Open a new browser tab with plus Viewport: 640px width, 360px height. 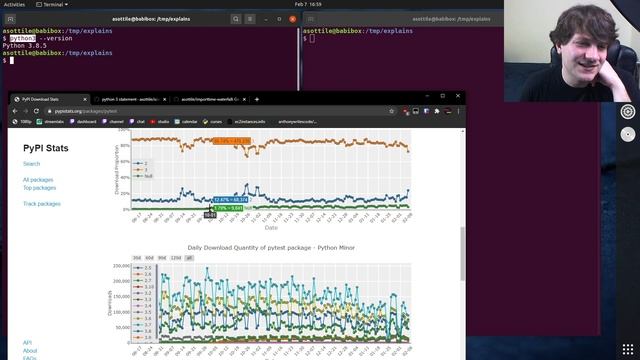[x=257, y=99]
